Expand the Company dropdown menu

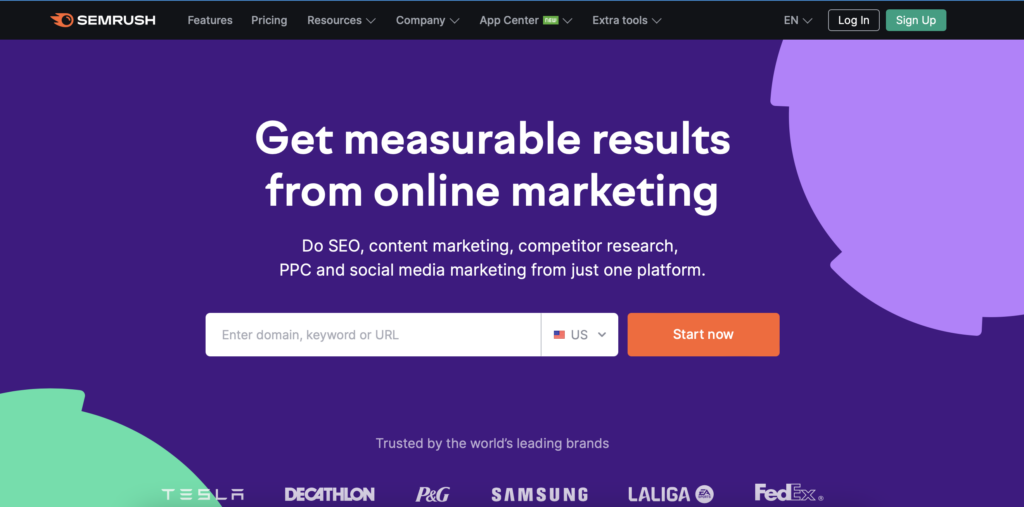click(x=427, y=20)
